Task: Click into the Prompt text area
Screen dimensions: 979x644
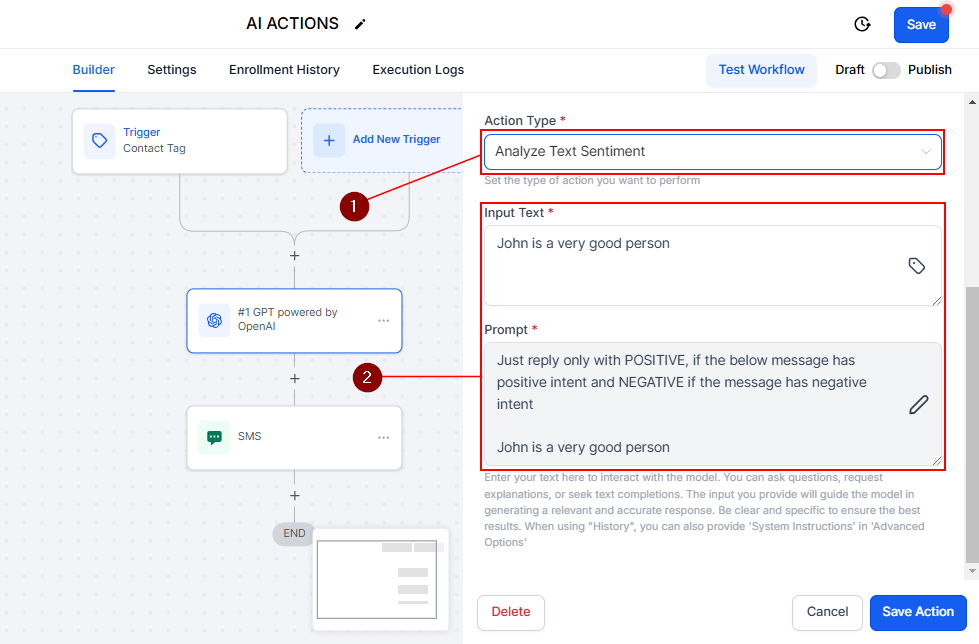Action: [x=712, y=404]
